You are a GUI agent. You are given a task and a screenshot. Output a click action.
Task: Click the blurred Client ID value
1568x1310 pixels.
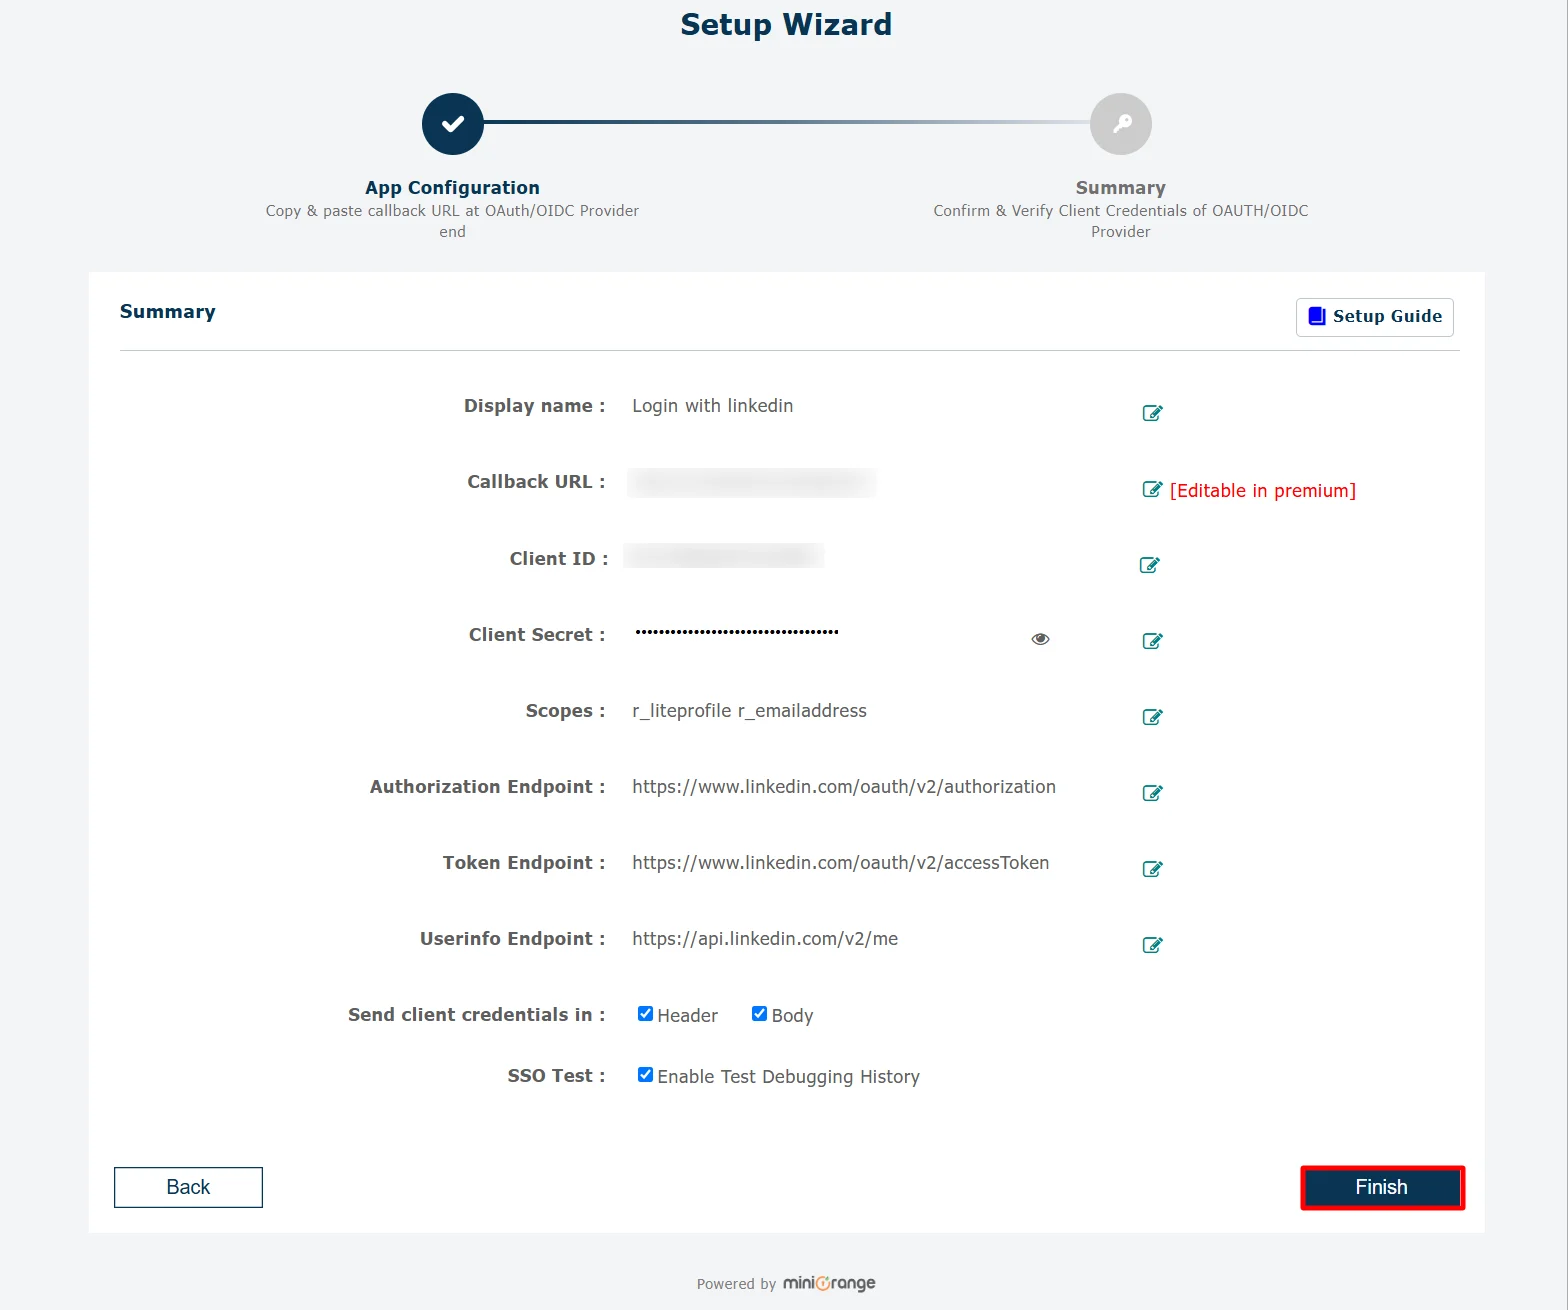tap(724, 556)
